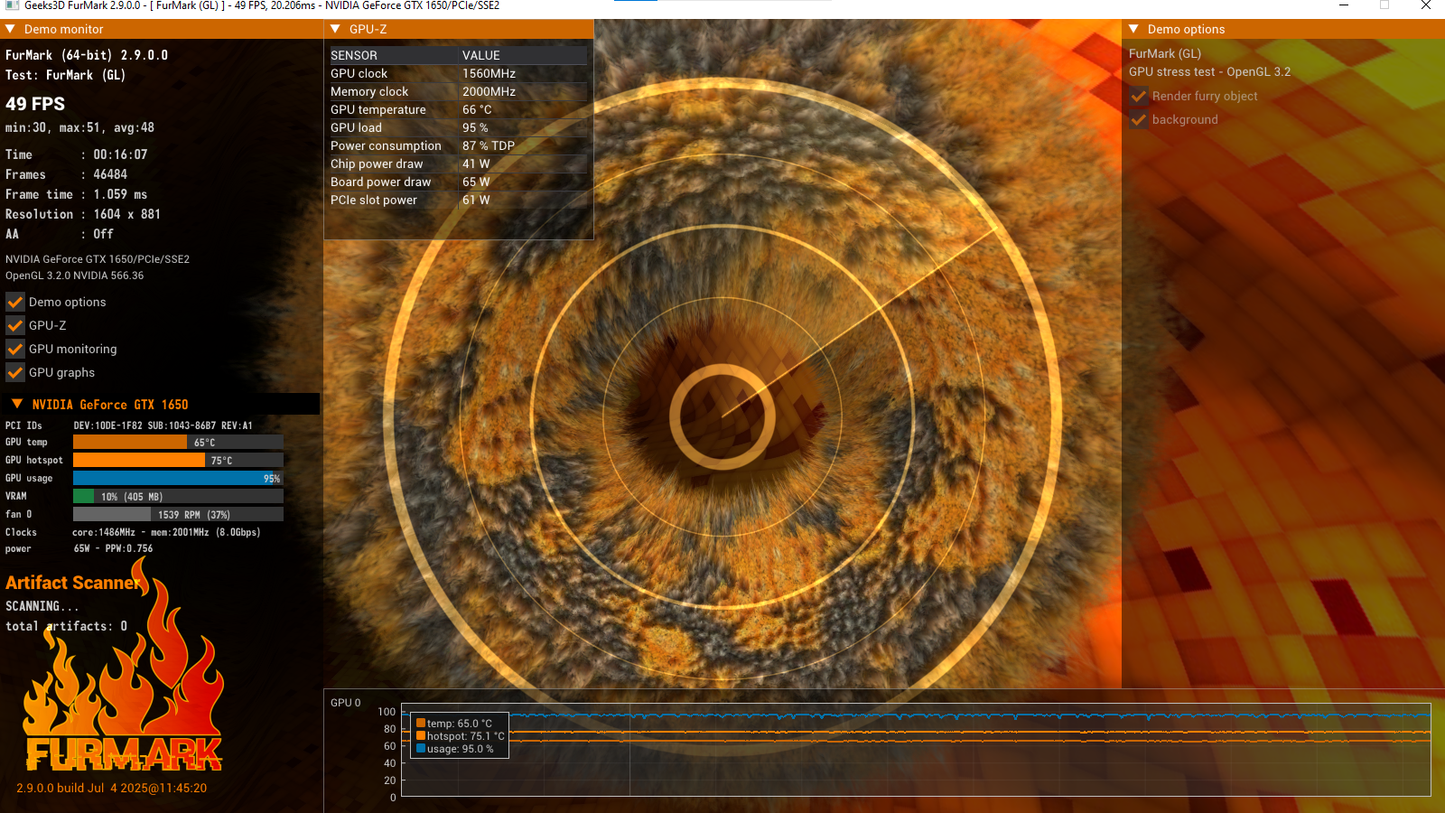Collapse the Demo monitor panel triangle
1445x813 pixels.
[11, 30]
